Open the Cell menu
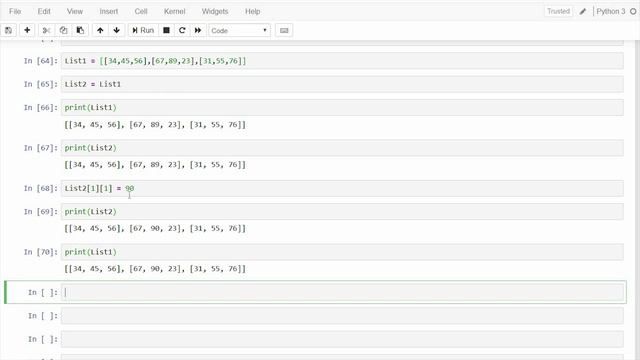Image resolution: width=640 pixels, height=360 pixels. pyautogui.click(x=141, y=11)
